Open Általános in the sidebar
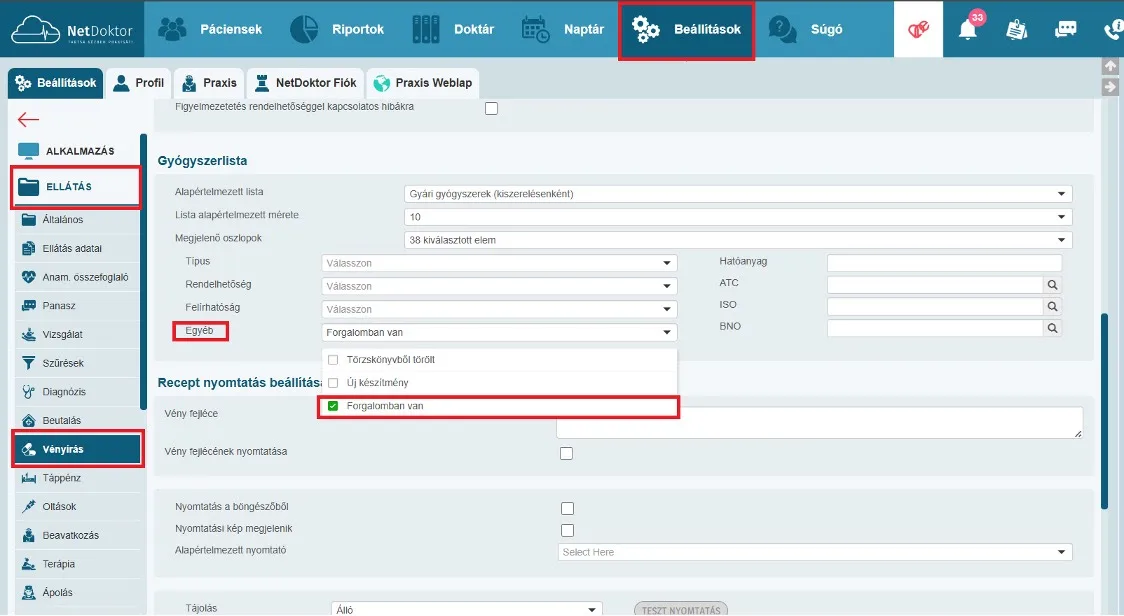1124x616 pixels. click(x=77, y=219)
